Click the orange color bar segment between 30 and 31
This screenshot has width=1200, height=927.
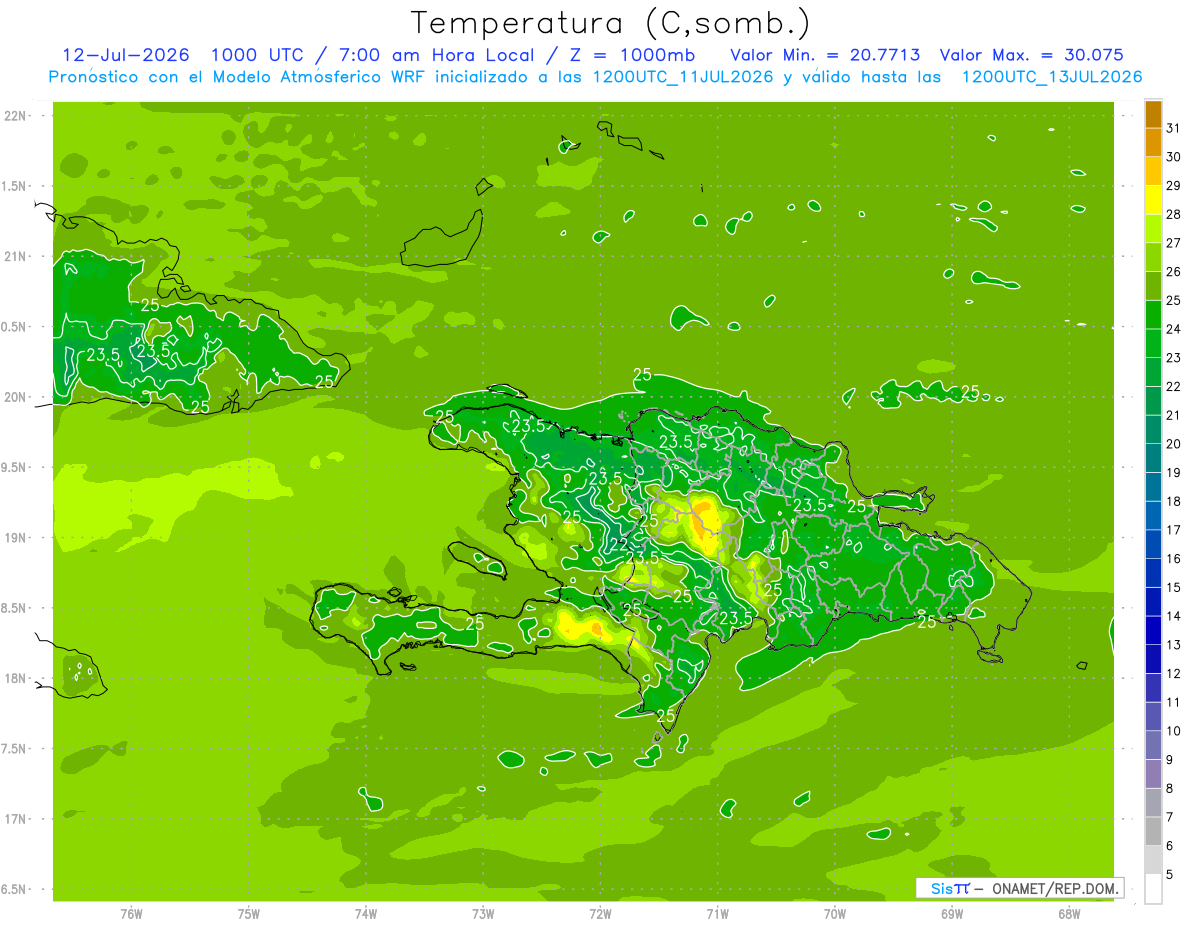1153,143
